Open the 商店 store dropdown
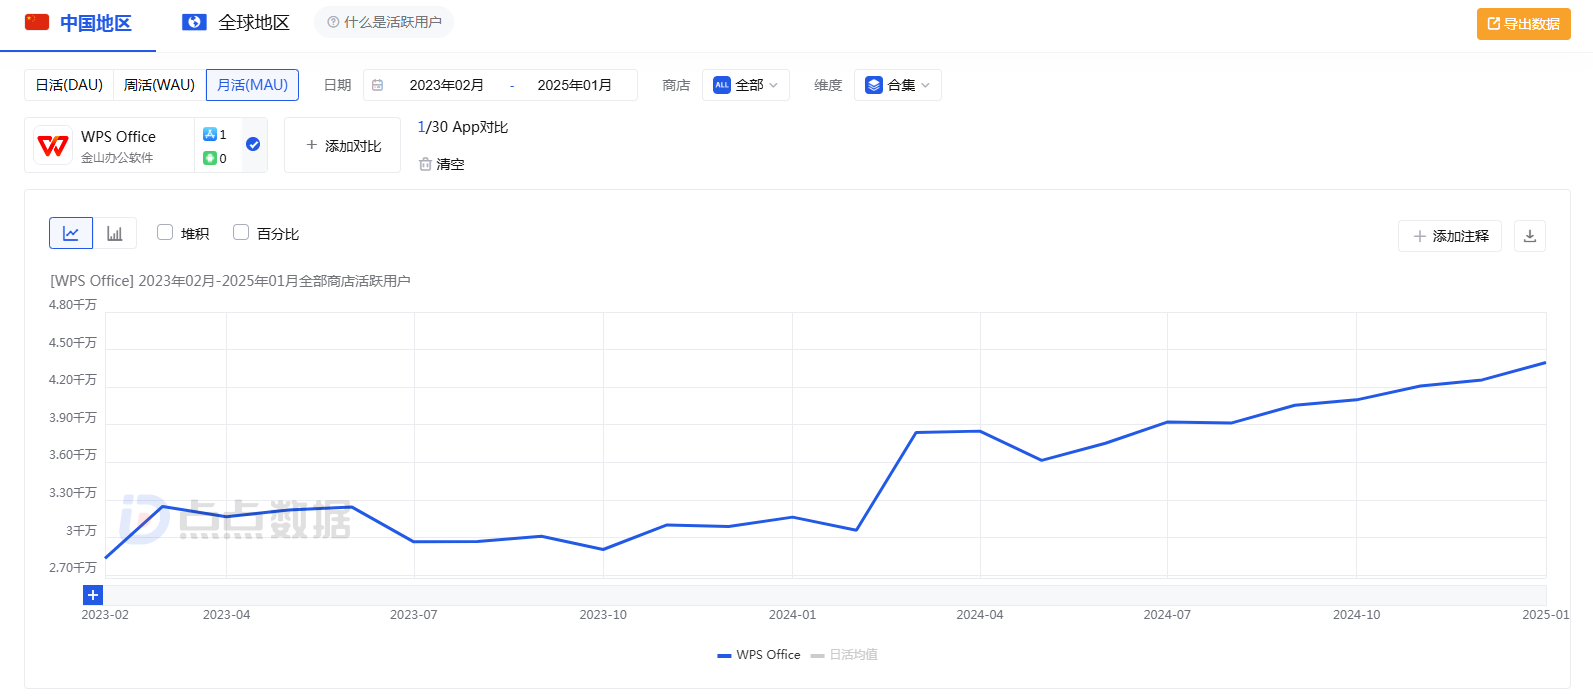This screenshot has width=1593, height=699. click(745, 86)
